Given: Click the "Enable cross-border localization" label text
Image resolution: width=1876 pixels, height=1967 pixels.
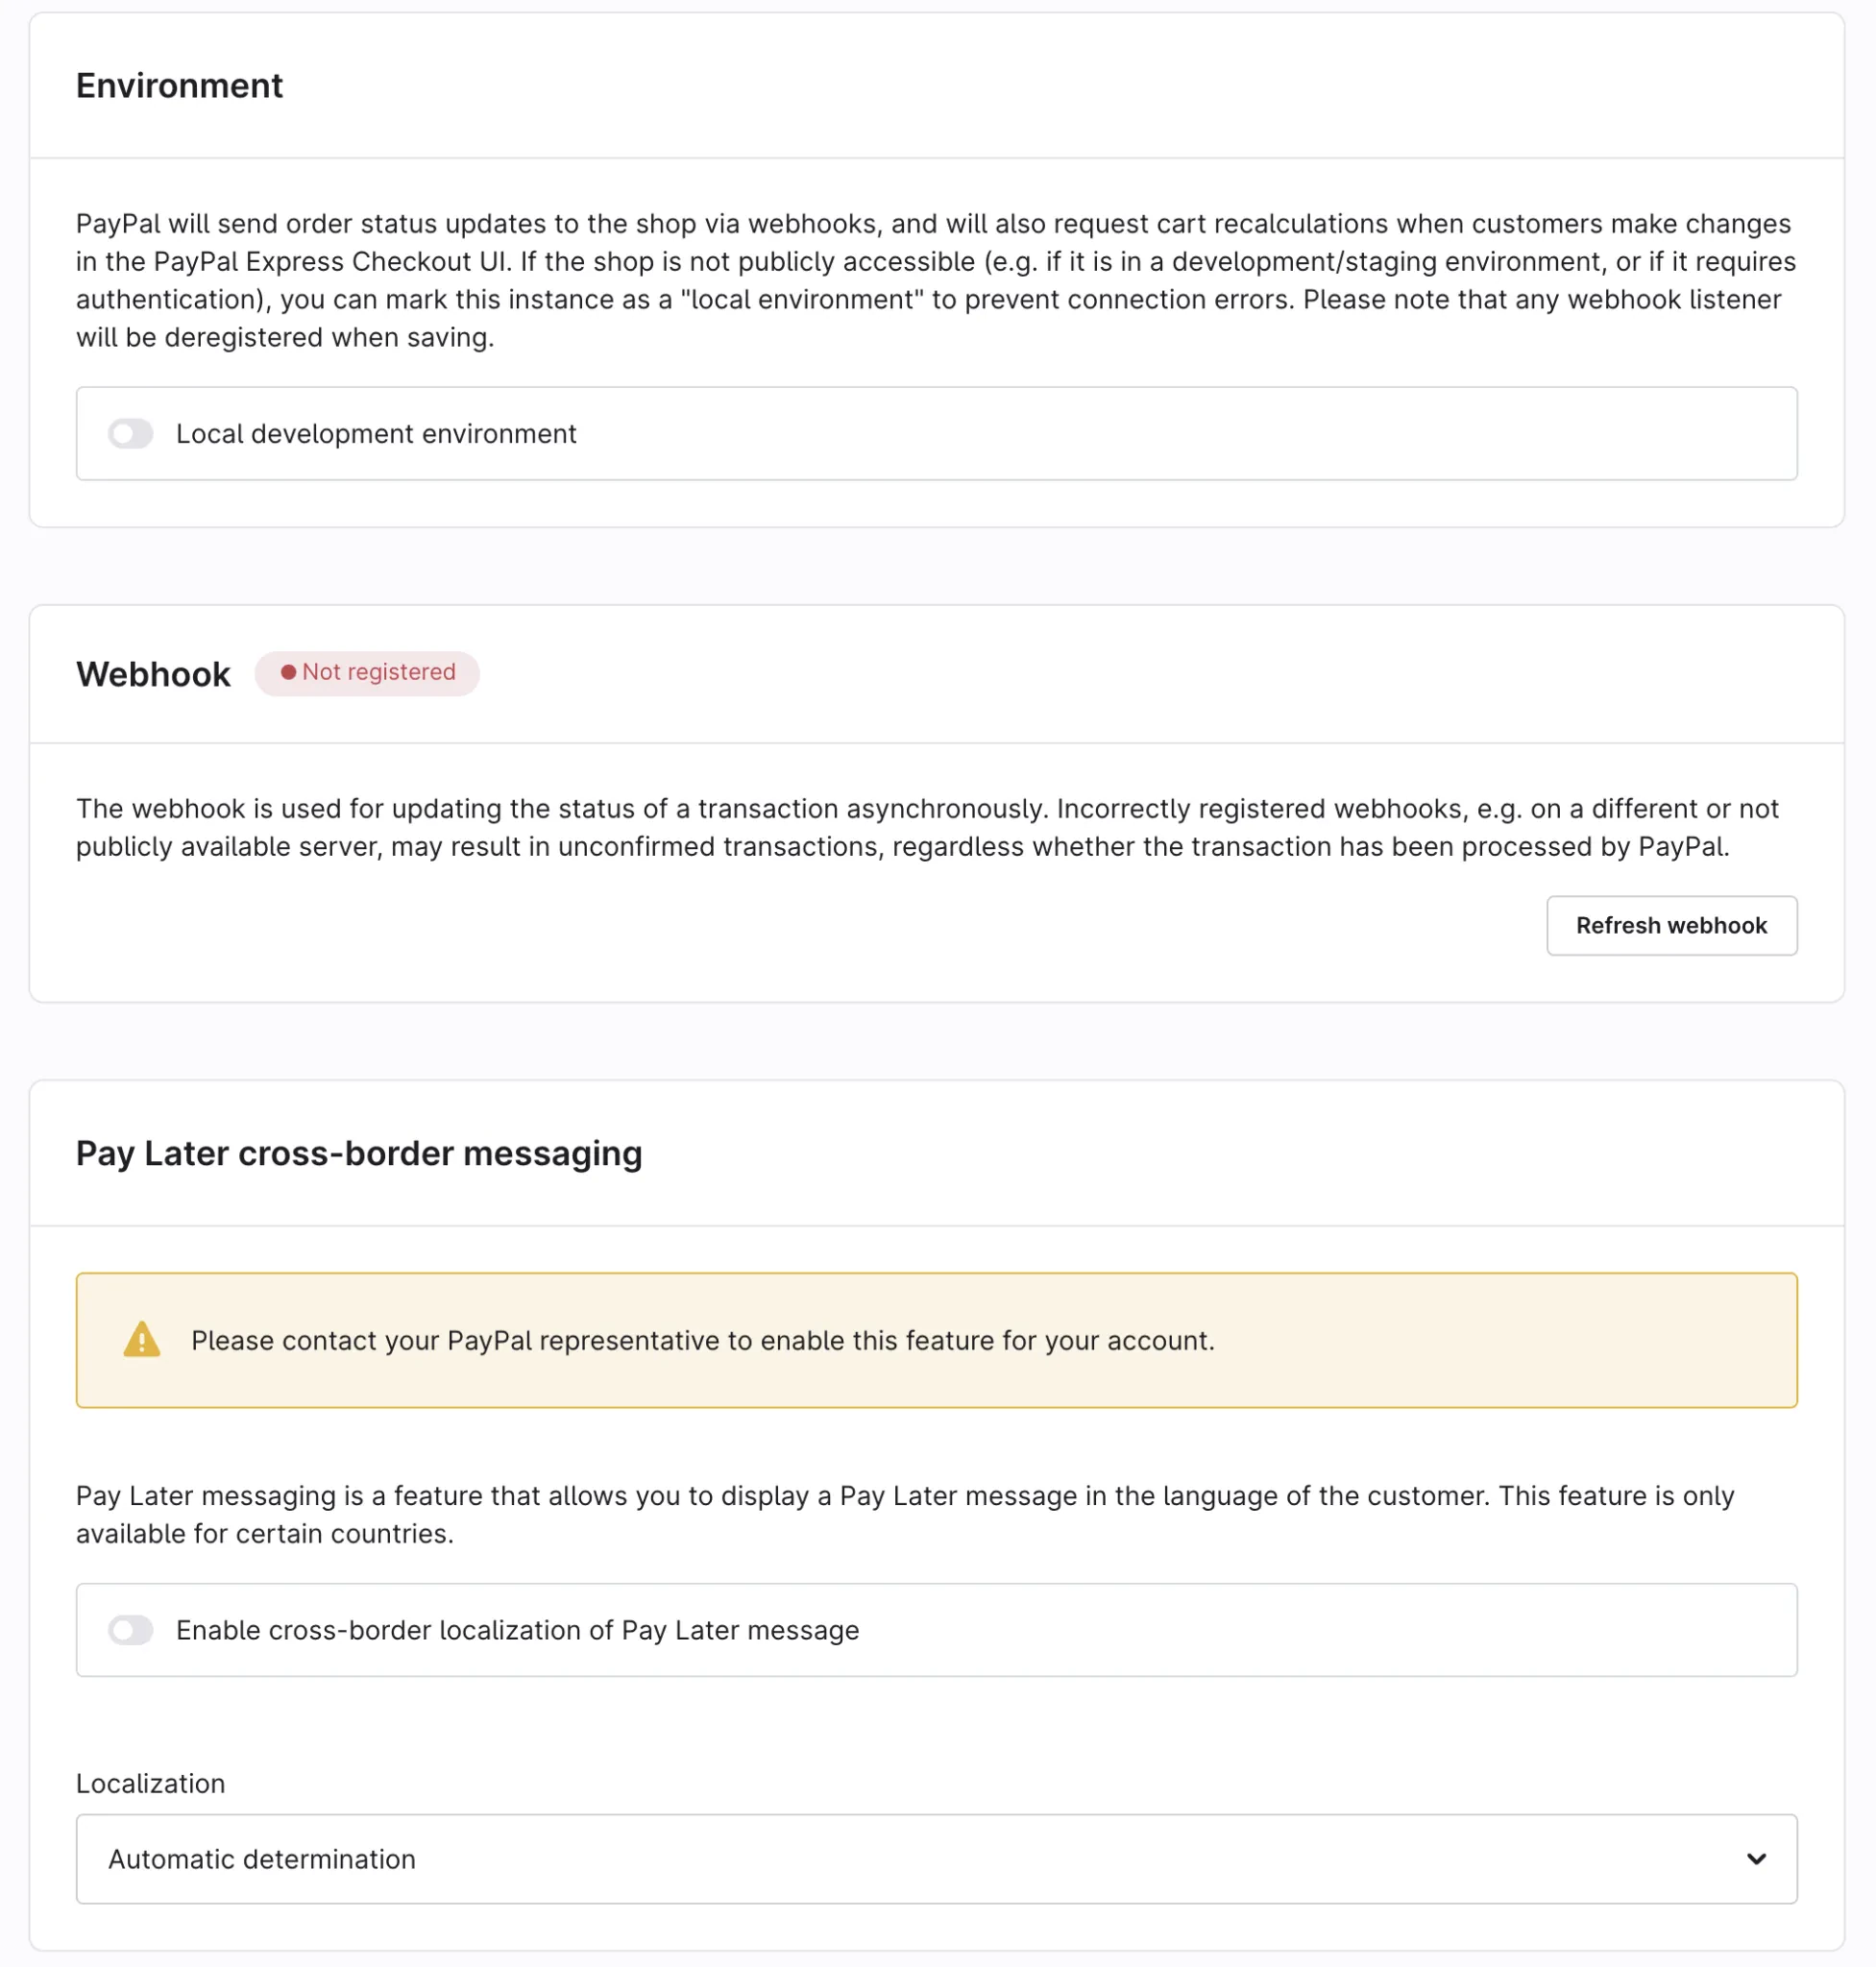Looking at the screenshot, I should tap(517, 1630).
